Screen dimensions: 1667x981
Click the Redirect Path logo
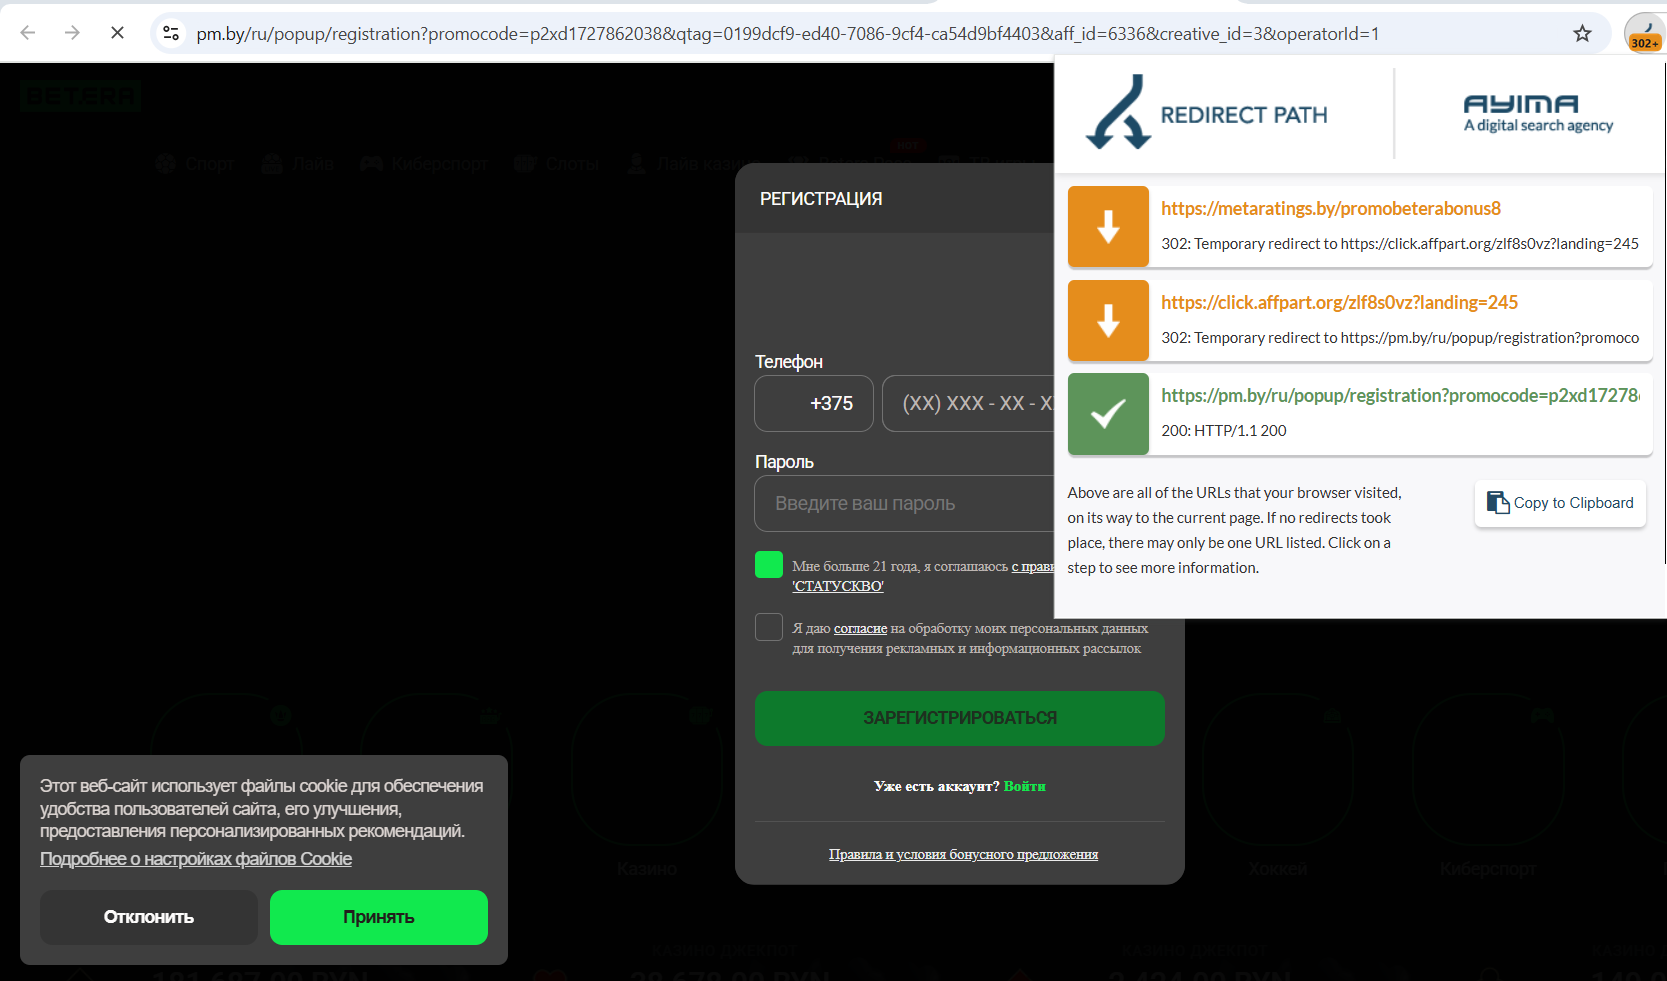click(x=1207, y=113)
